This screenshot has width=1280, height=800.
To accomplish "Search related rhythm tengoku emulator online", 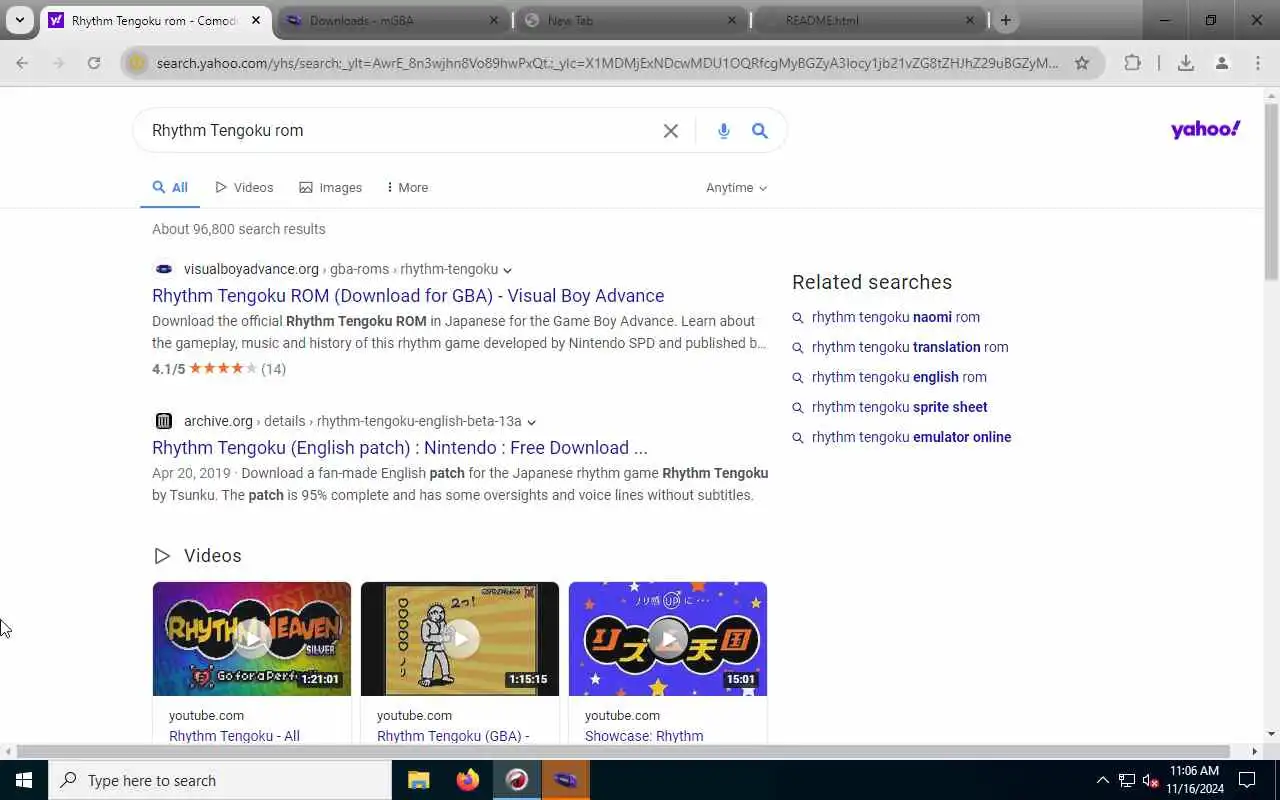I will pos(911,437).
